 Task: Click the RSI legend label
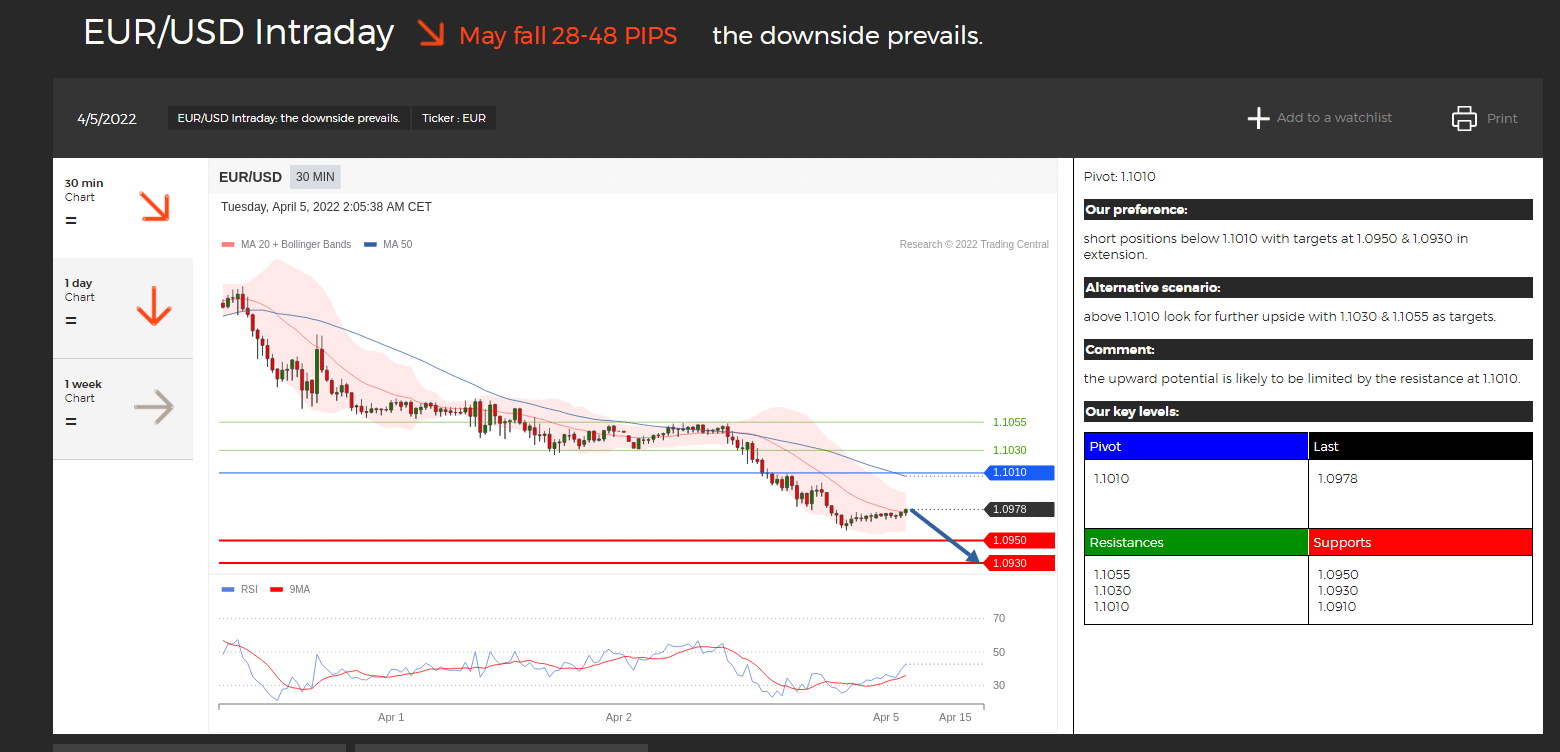(x=249, y=589)
